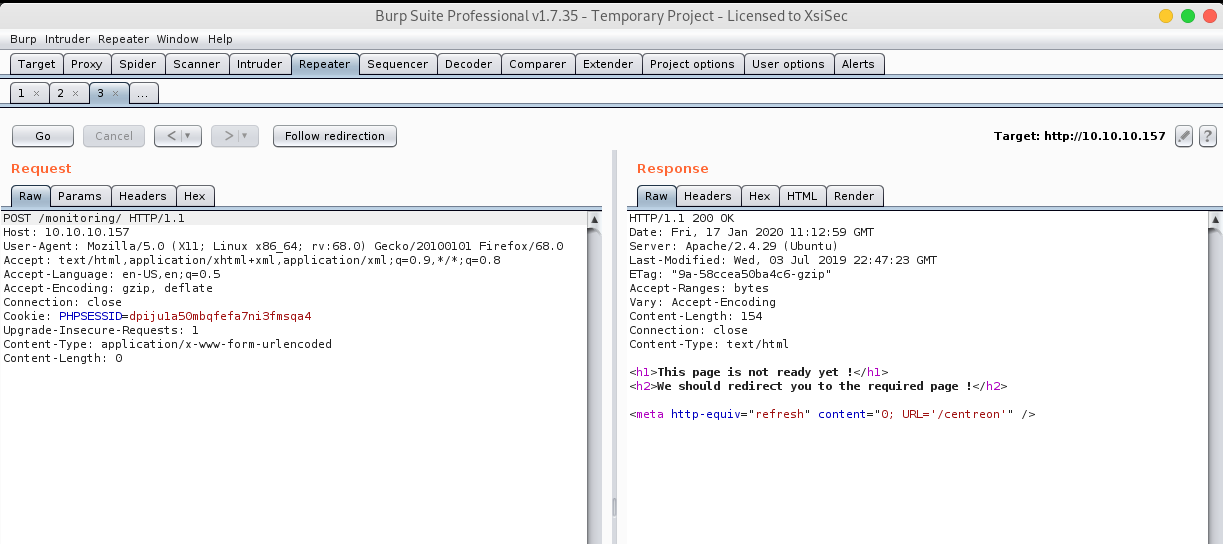The image size is (1223, 544).
Task: Click the Content-Length: 0 request header
Action: tap(63, 358)
